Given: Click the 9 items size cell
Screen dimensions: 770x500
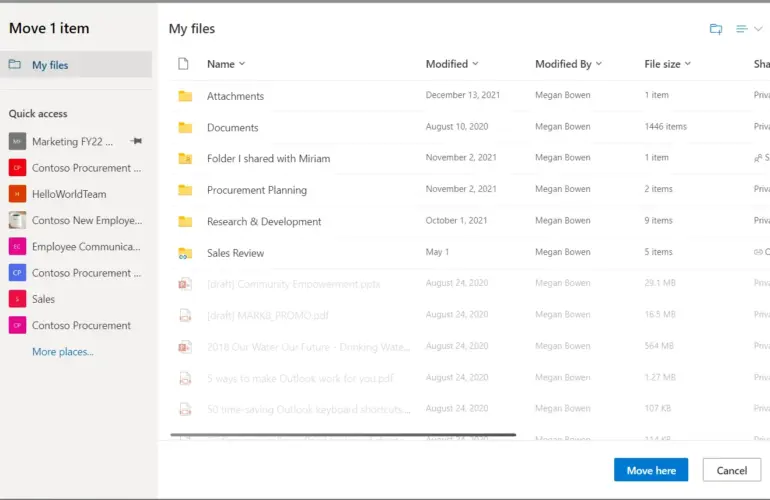Looking at the screenshot, I should [x=658, y=221].
